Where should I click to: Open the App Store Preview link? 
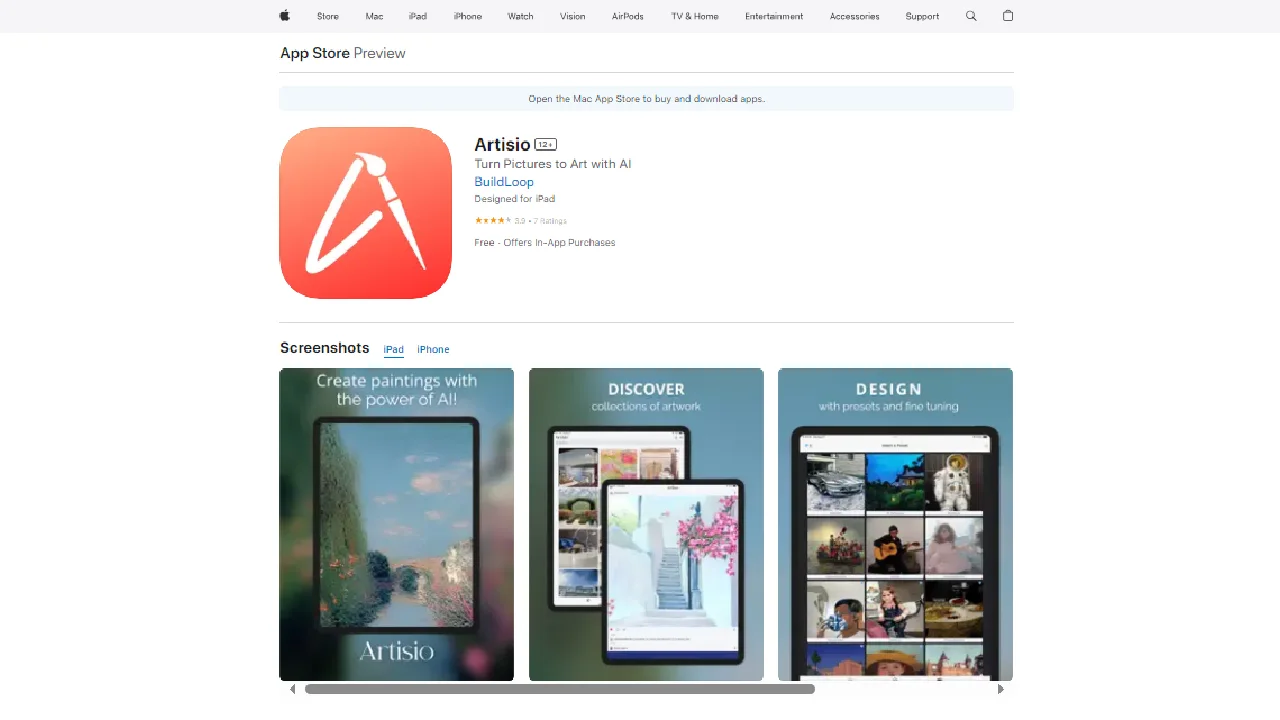pos(314,53)
